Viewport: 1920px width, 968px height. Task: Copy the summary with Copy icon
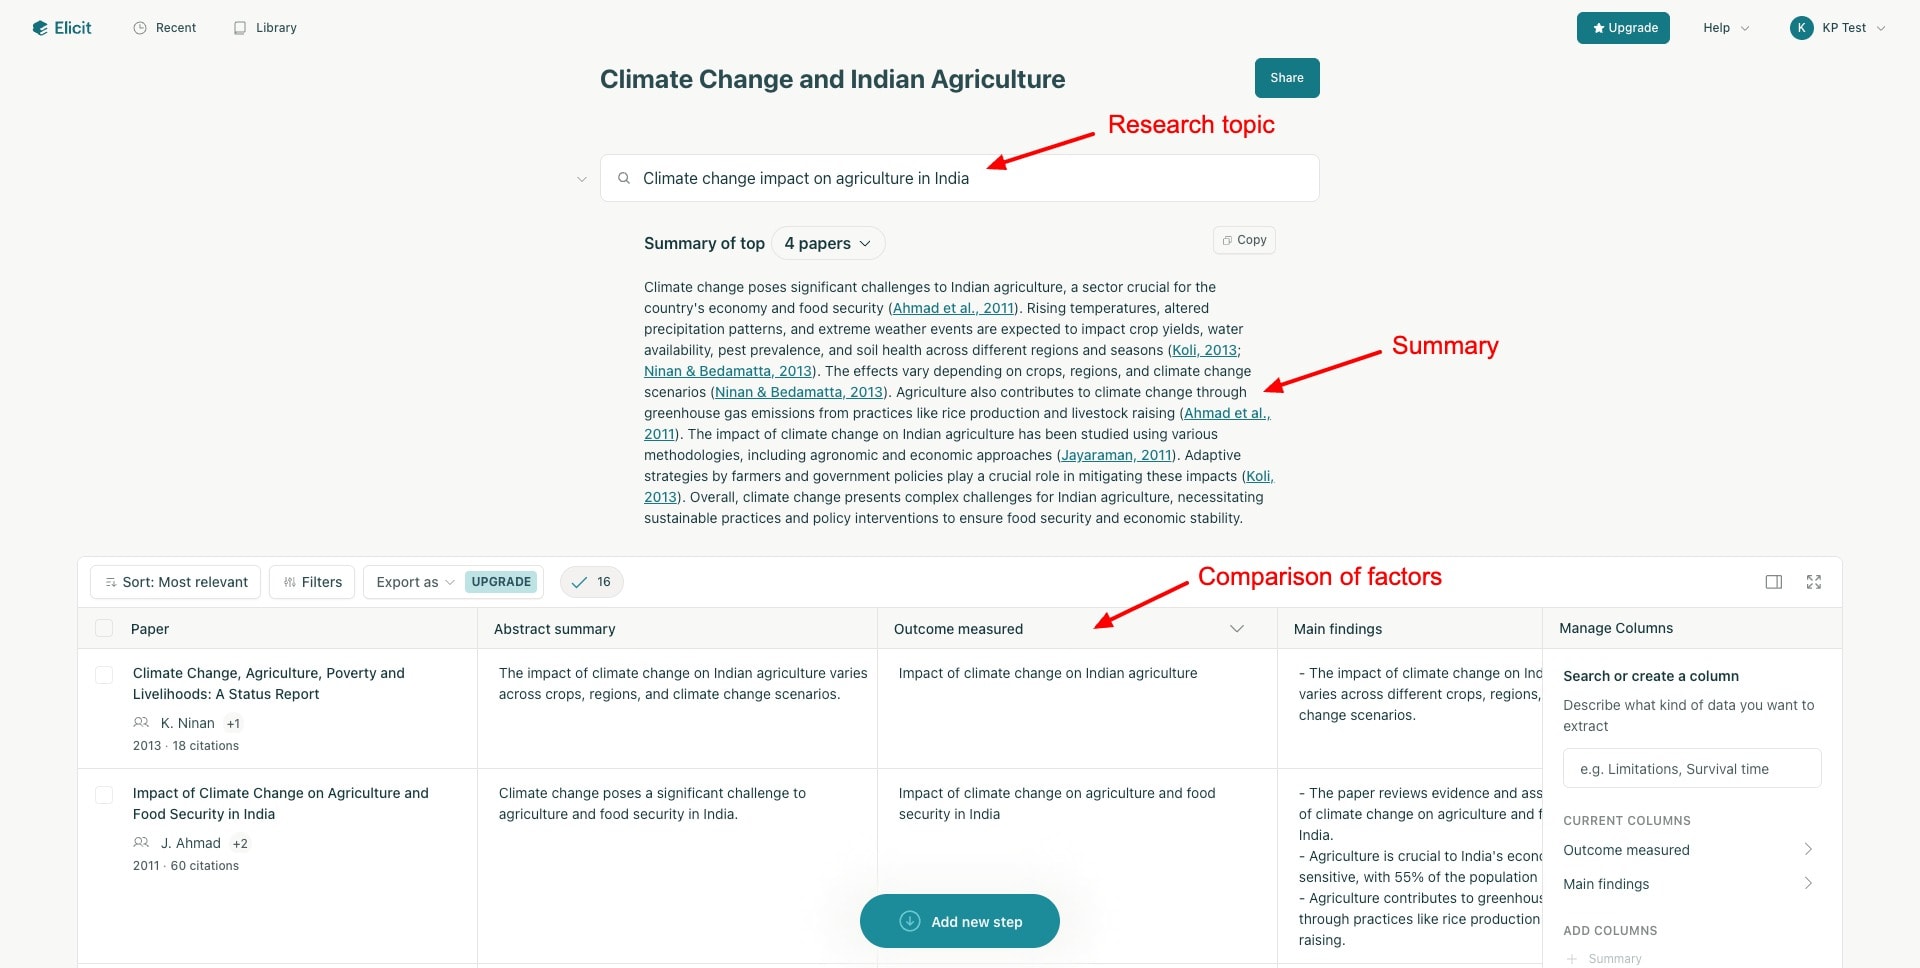click(x=1244, y=240)
